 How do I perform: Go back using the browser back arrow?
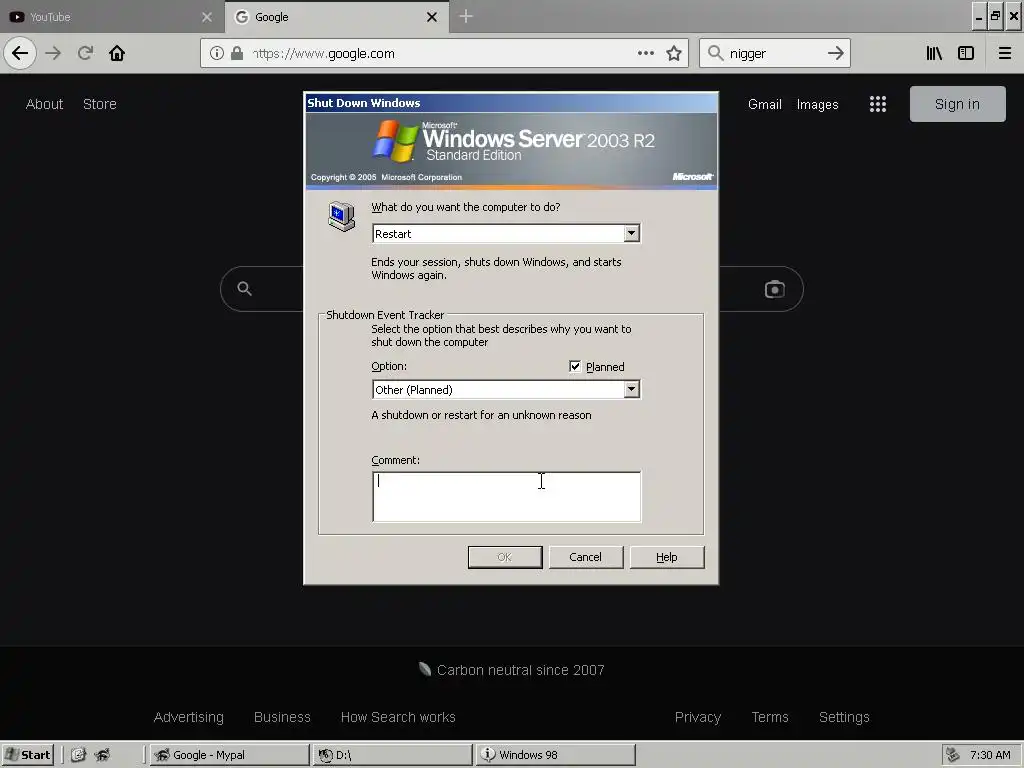click(x=20, y=53)
